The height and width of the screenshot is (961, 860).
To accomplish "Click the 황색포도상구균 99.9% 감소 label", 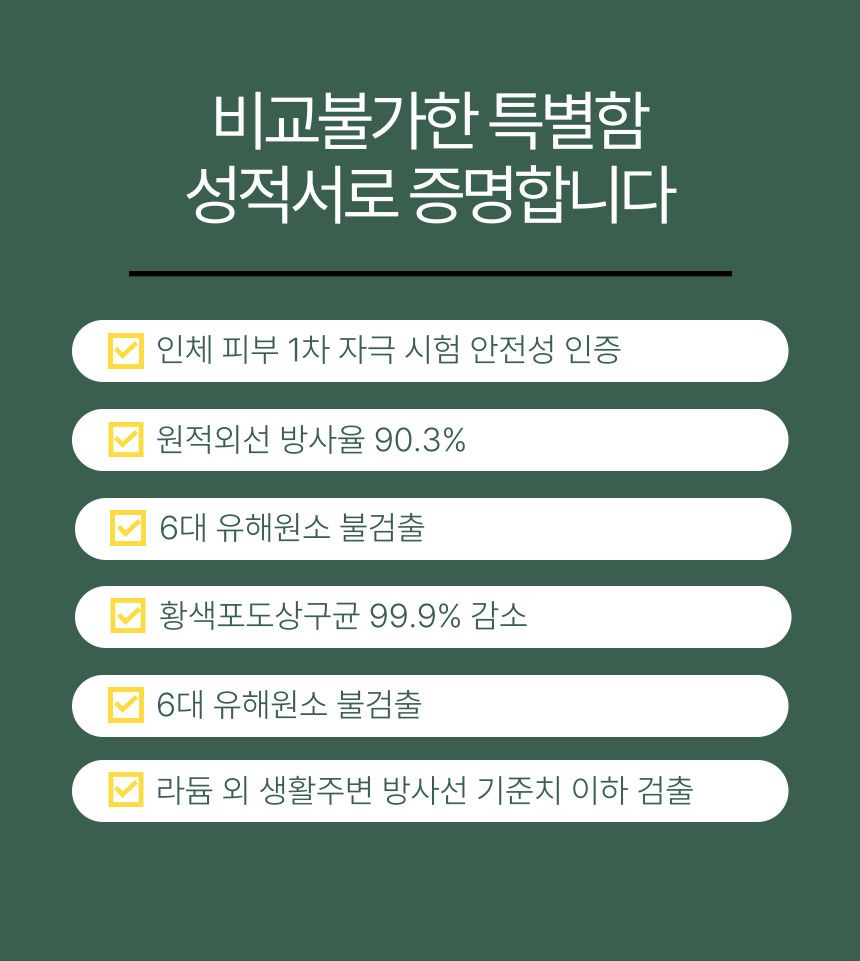I will (343, 615).
